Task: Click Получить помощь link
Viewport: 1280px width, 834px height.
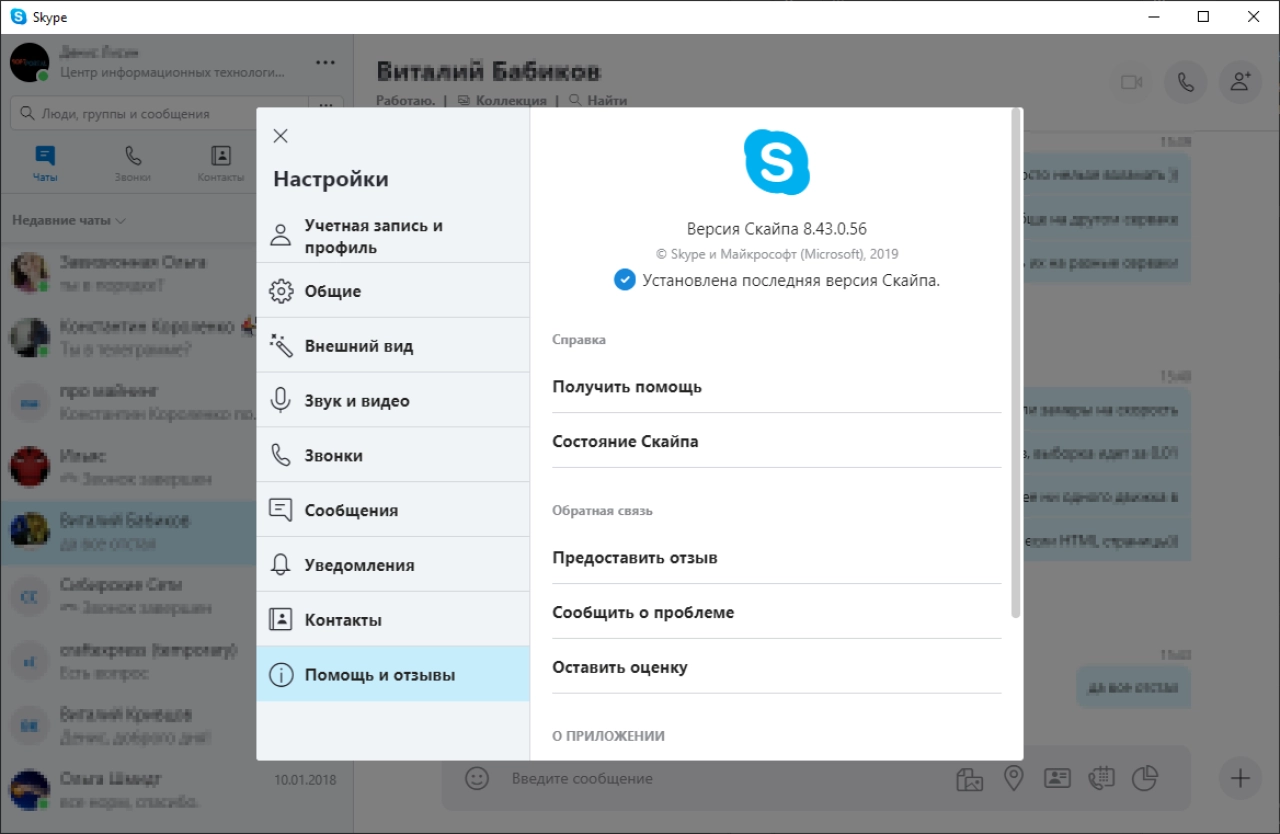Action: 776,387
